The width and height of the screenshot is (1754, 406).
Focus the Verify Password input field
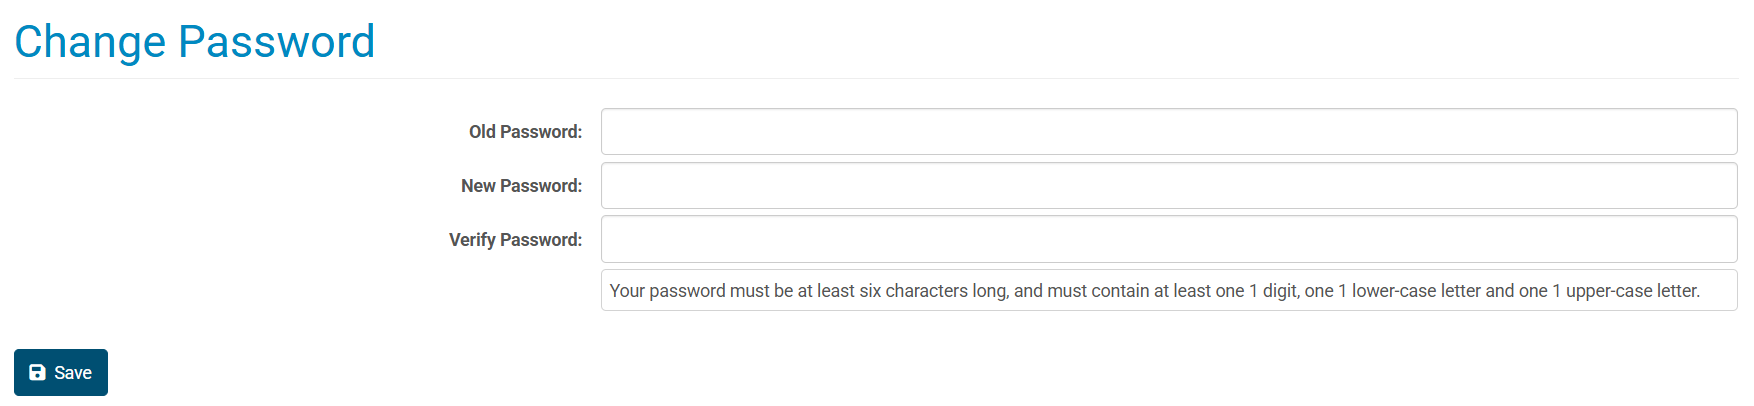click(1169, 239)
